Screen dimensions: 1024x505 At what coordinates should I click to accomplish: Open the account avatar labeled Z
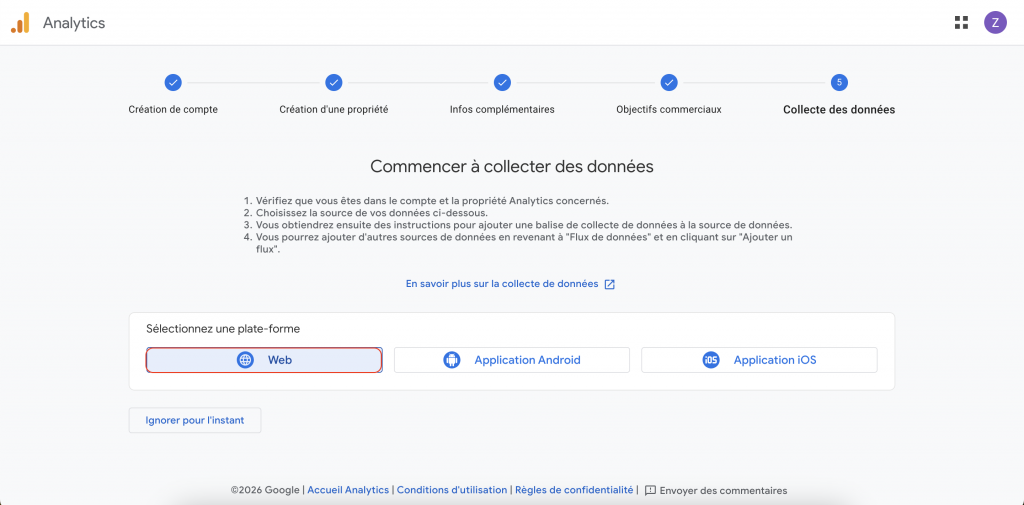995,23
